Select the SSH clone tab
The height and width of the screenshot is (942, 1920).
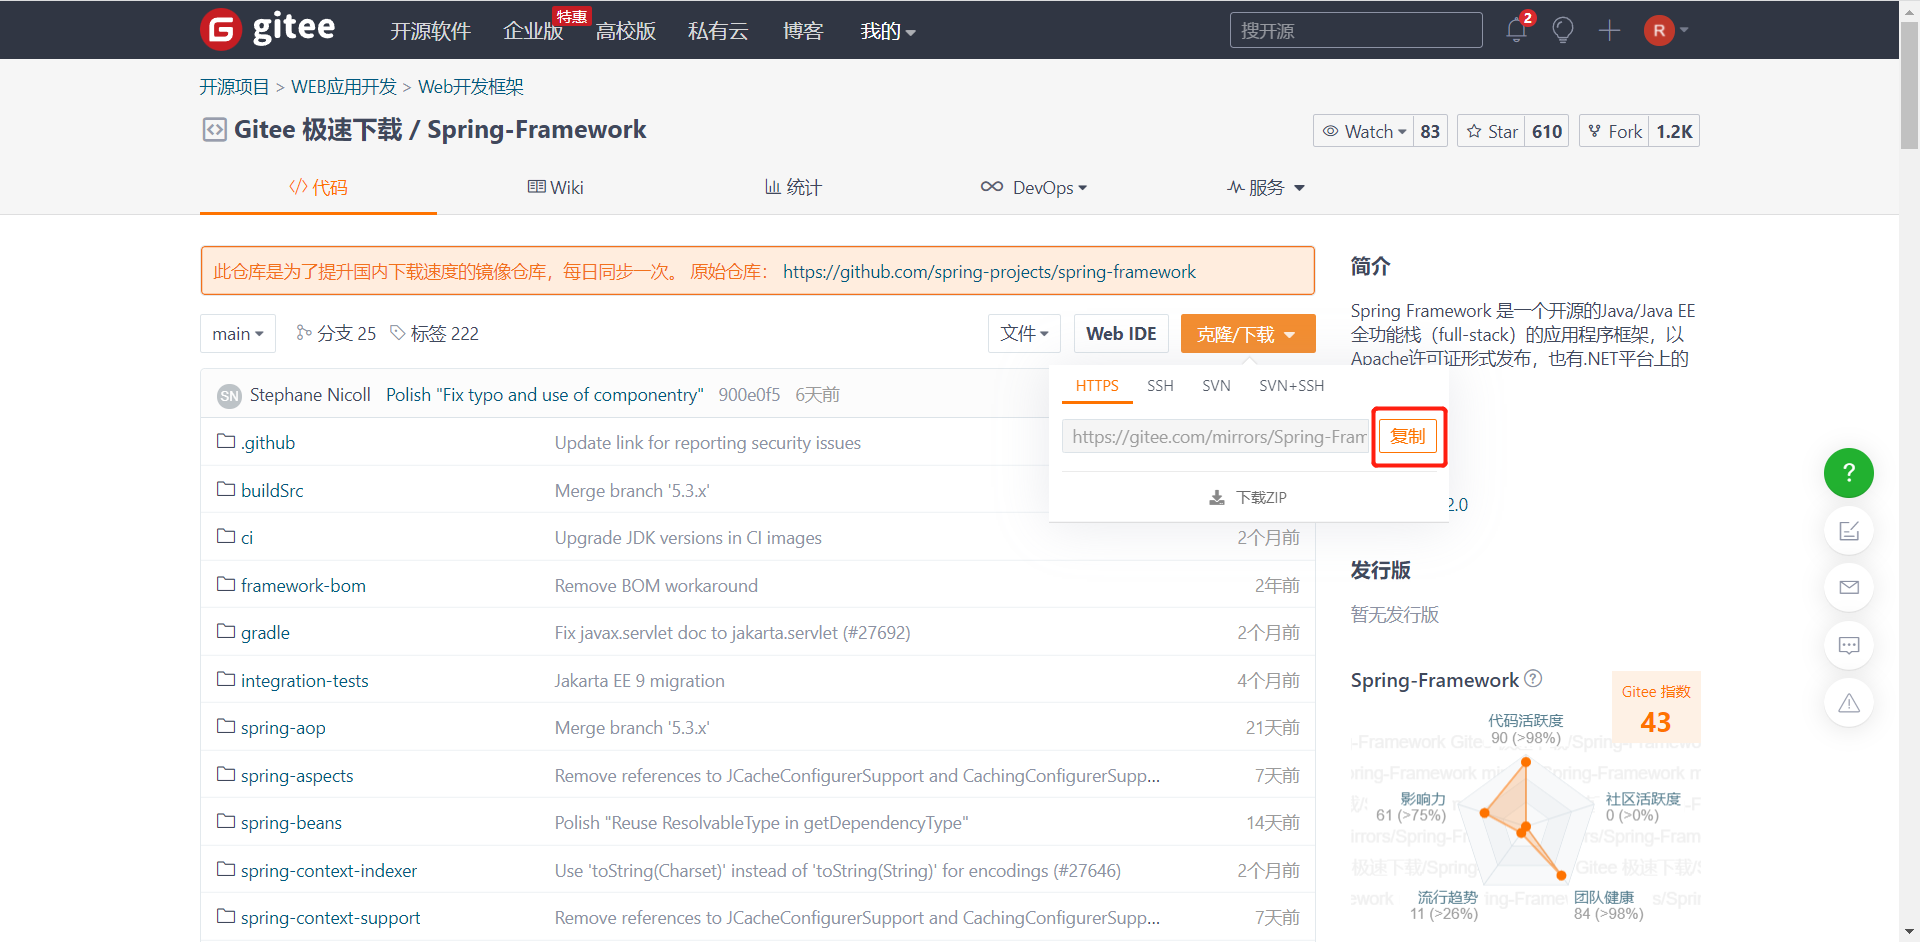(x=1160, y=386)
